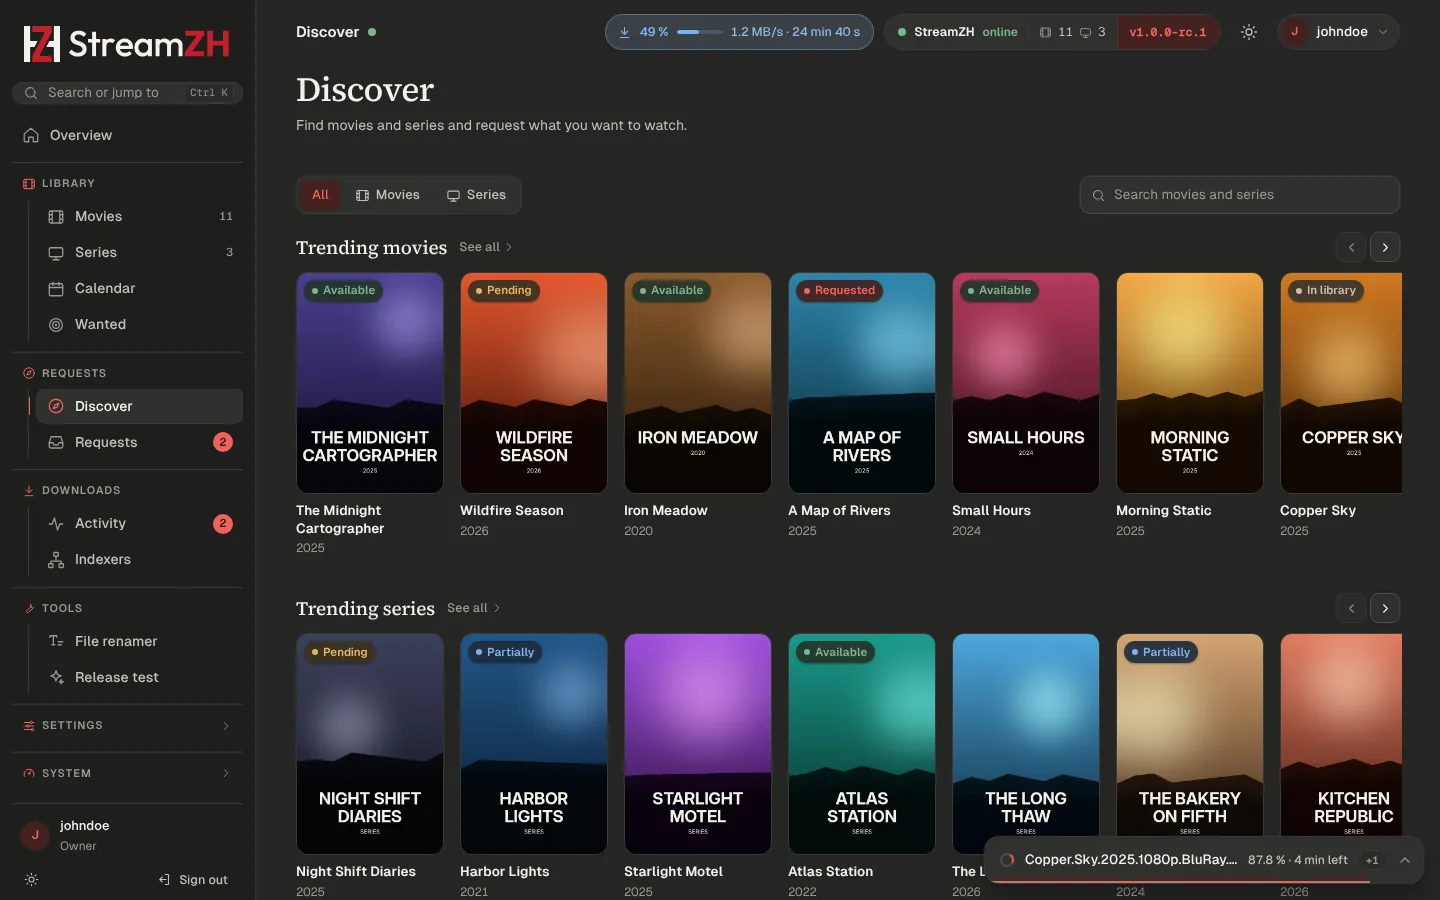Go to the Discover sidebar item

click(139, 407)
